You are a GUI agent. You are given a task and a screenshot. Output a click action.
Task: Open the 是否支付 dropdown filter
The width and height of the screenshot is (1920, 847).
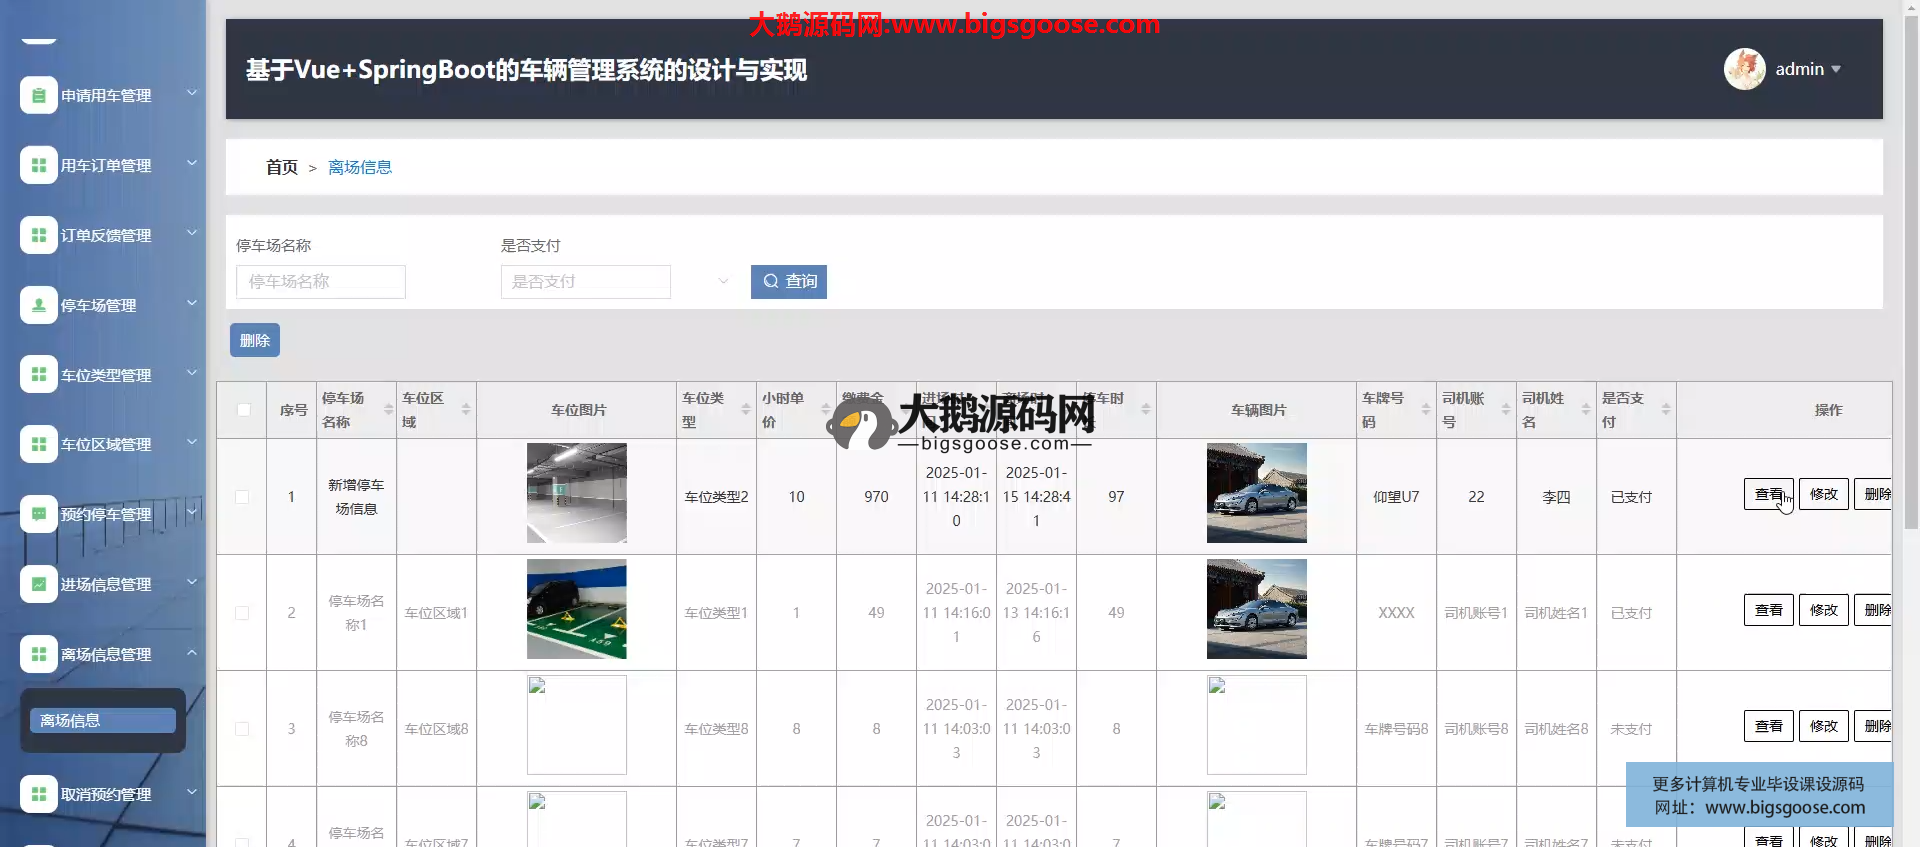point(617,282)
